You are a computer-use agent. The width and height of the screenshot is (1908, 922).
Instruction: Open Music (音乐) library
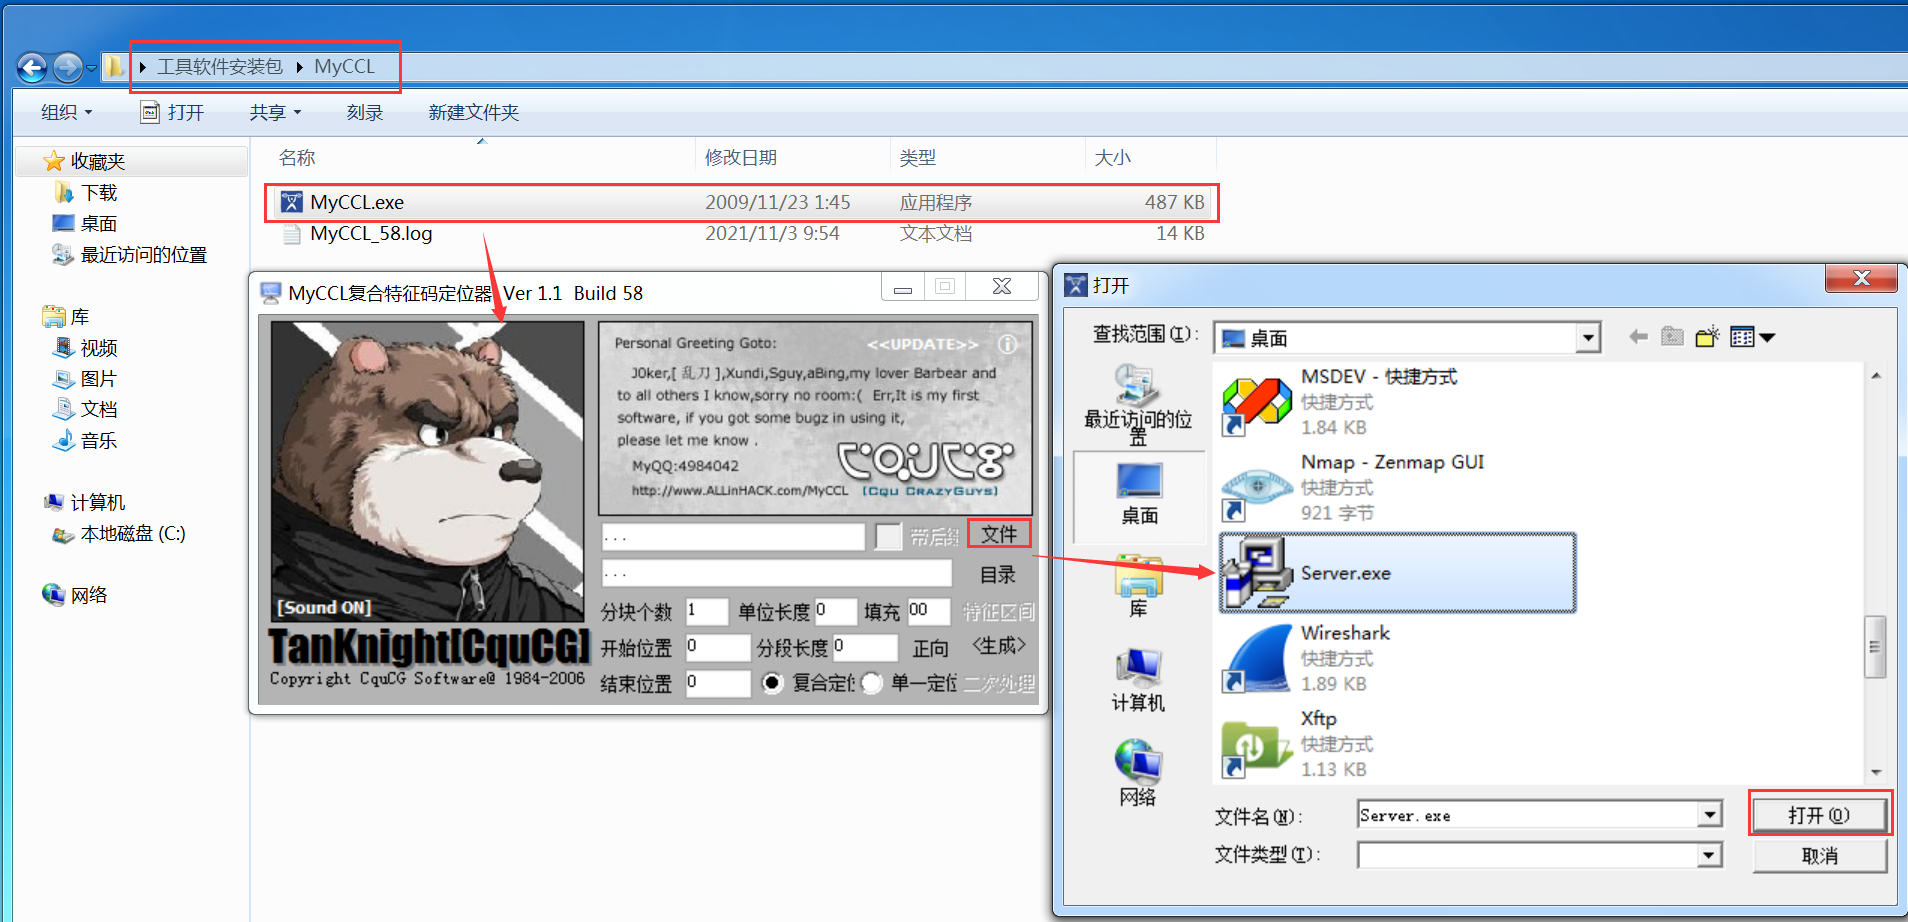[x=86, y=440]
